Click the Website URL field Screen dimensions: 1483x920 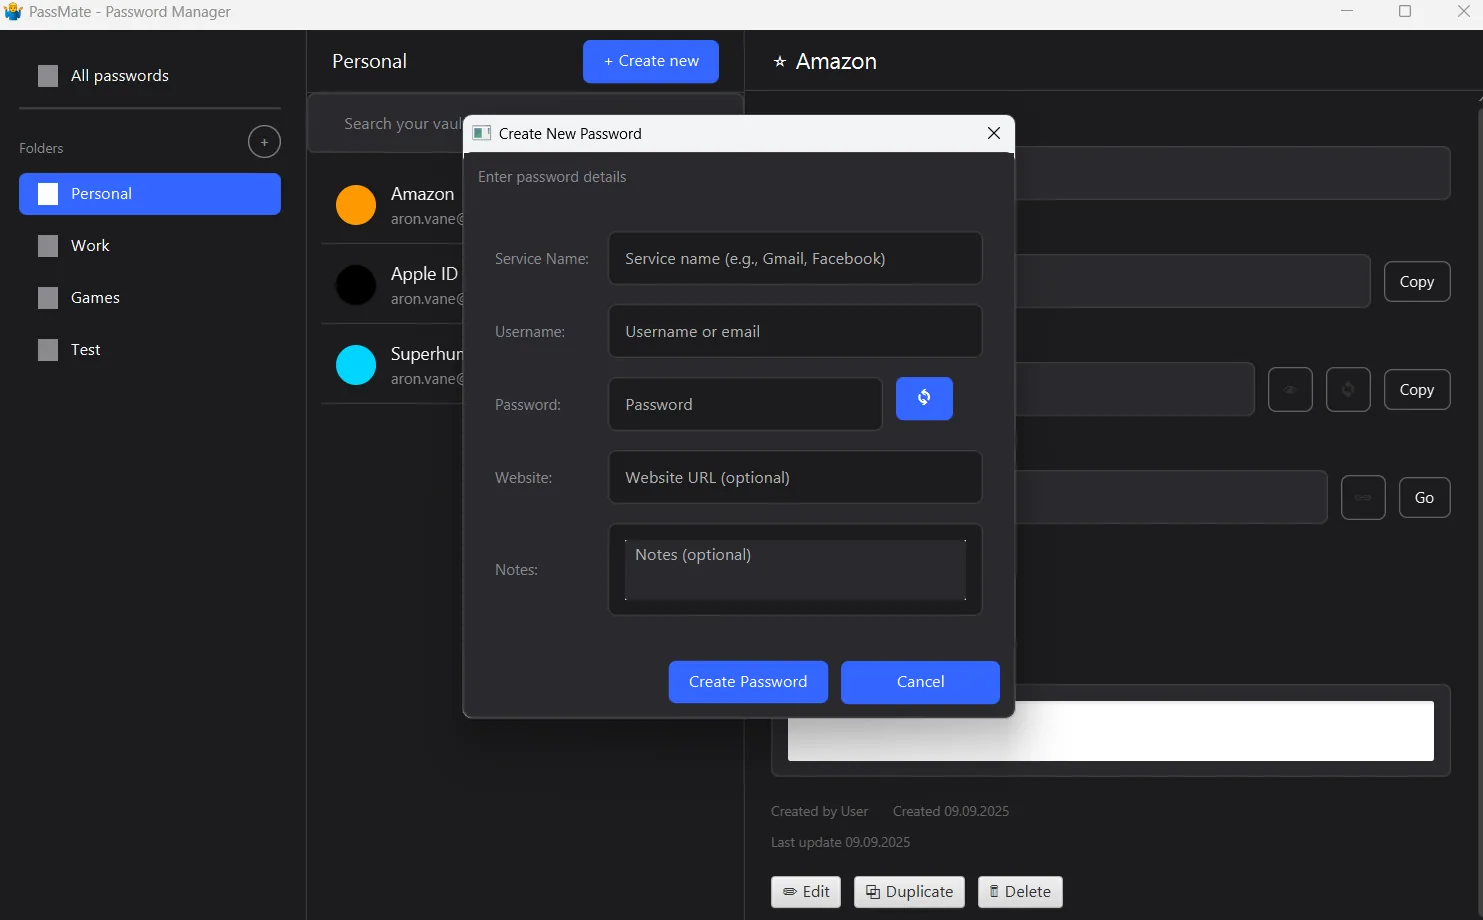[795, 477]
